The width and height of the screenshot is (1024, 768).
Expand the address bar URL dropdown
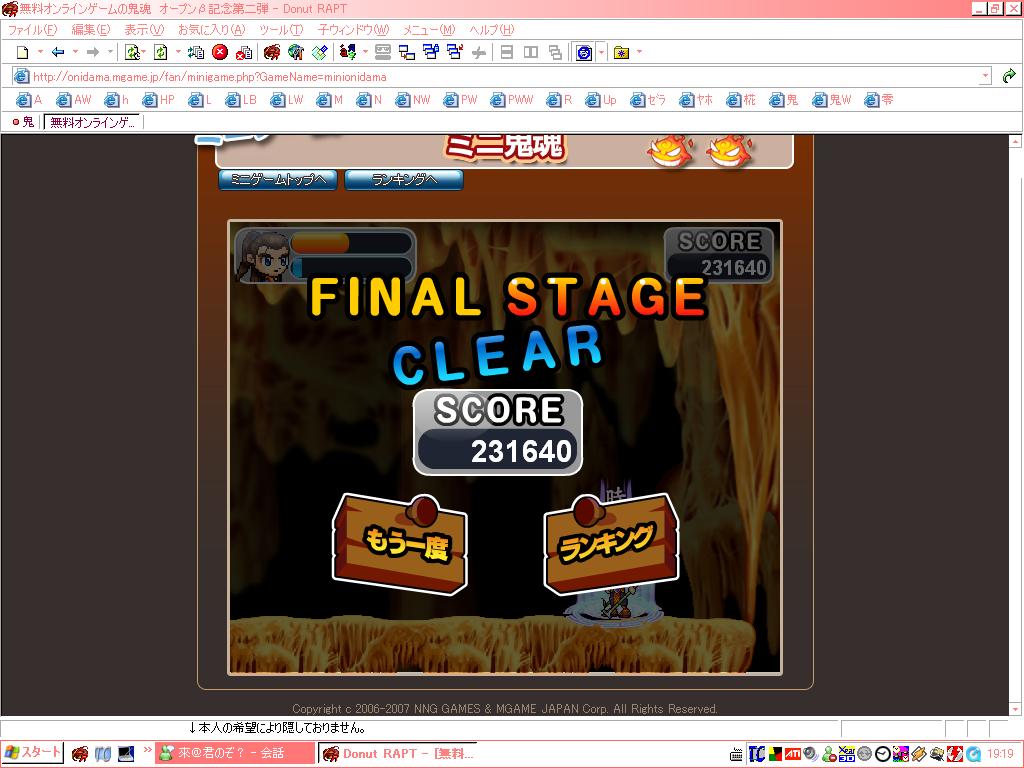(985, 76)
